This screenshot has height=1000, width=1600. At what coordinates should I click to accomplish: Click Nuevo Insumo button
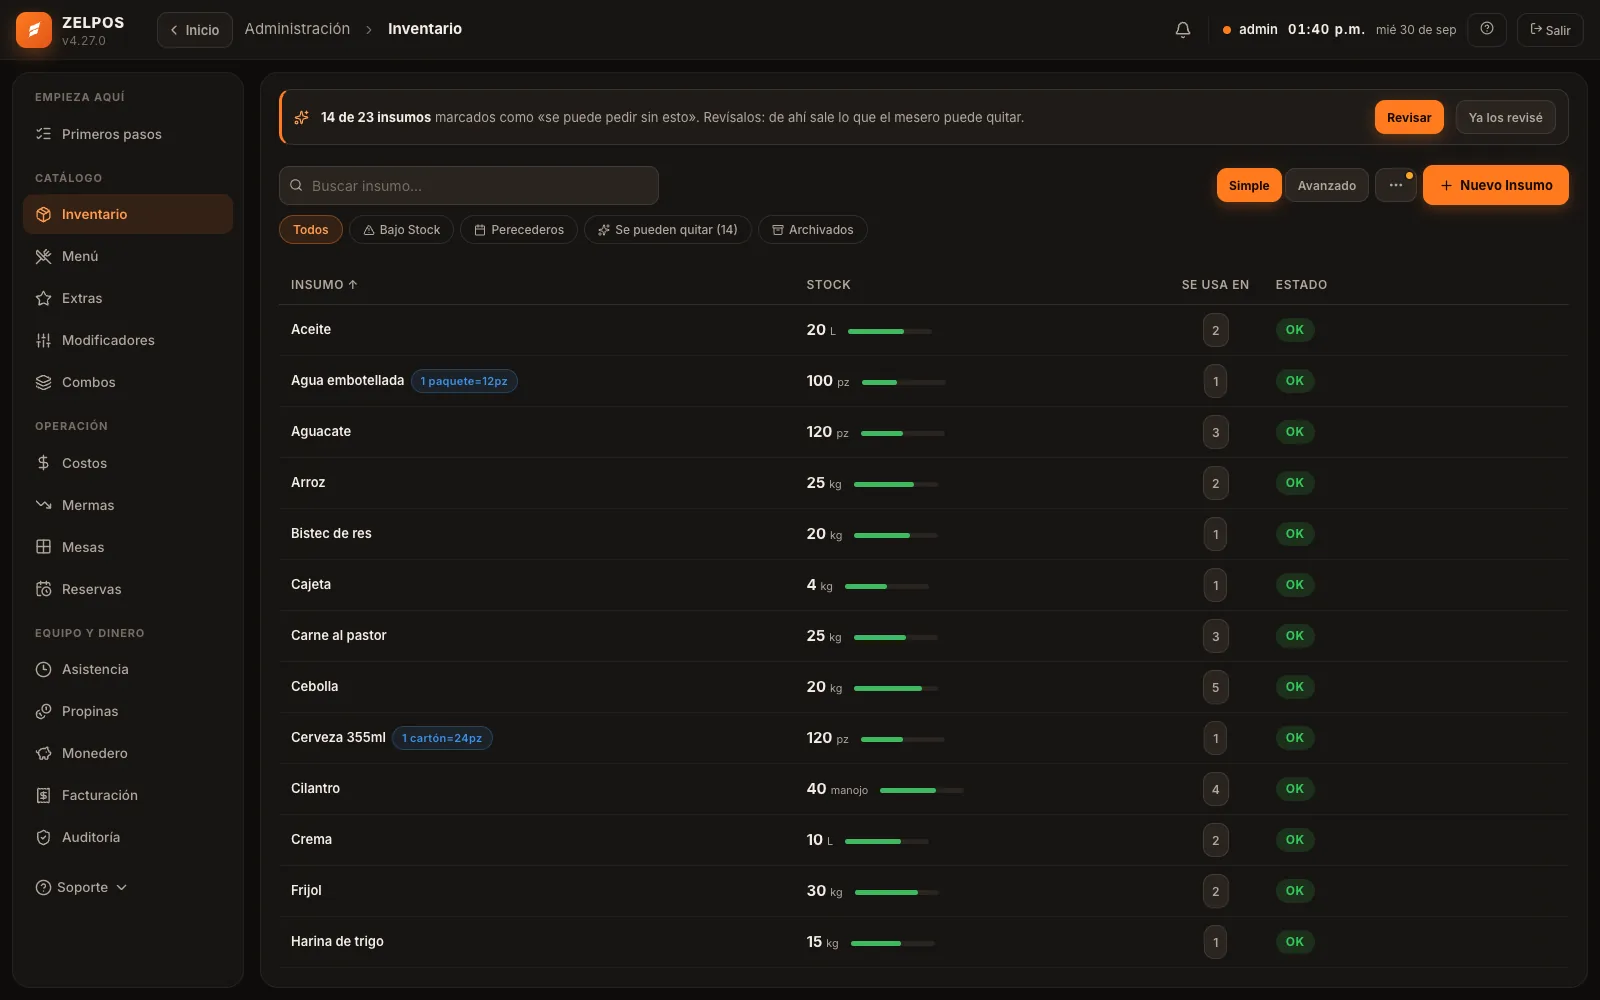pos(1496,185)
